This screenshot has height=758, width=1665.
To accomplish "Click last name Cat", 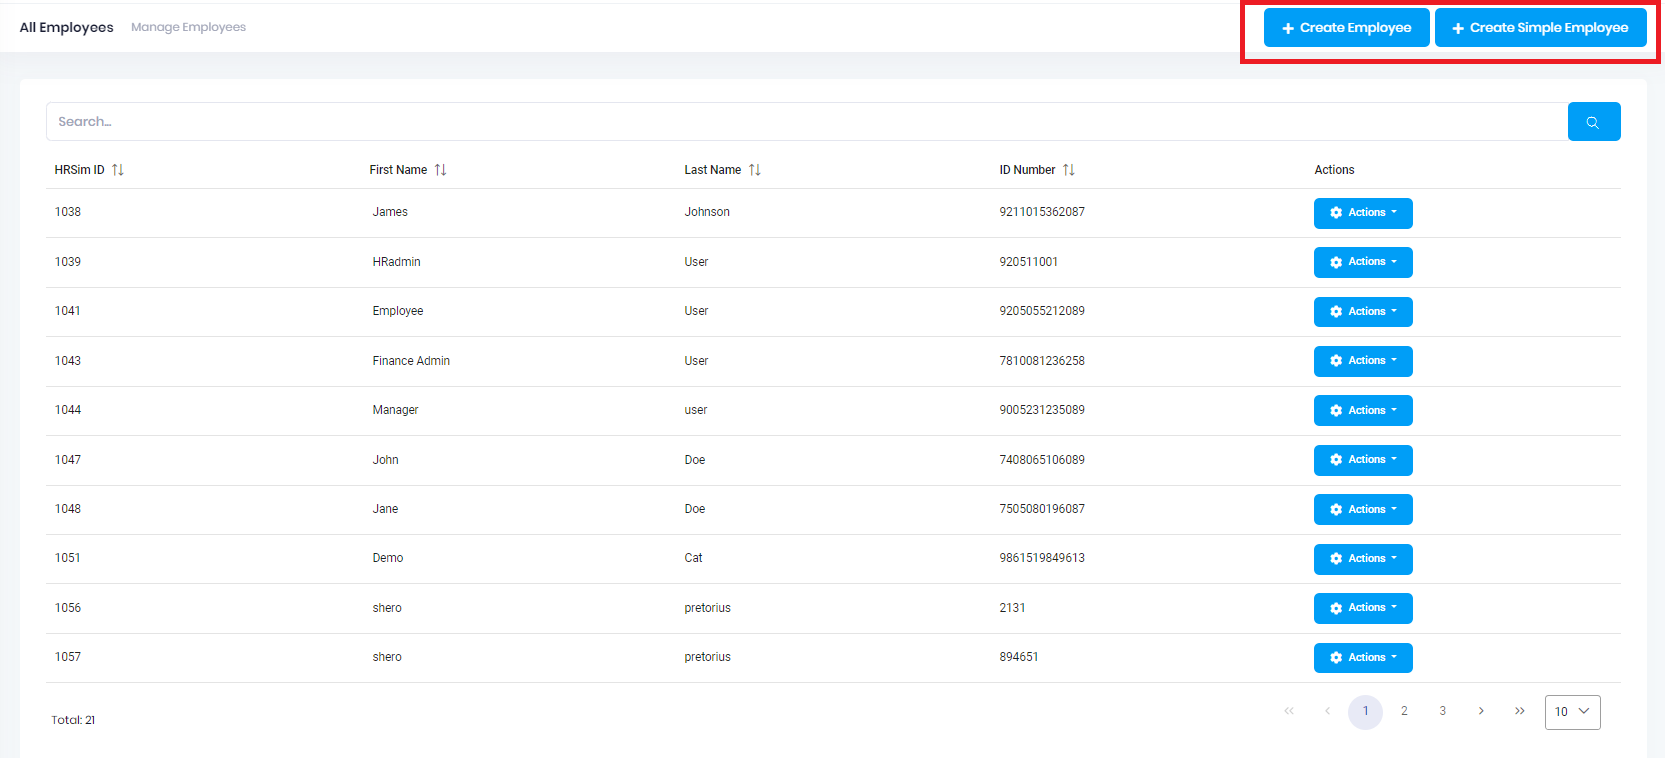I will [x=693, y=558].
